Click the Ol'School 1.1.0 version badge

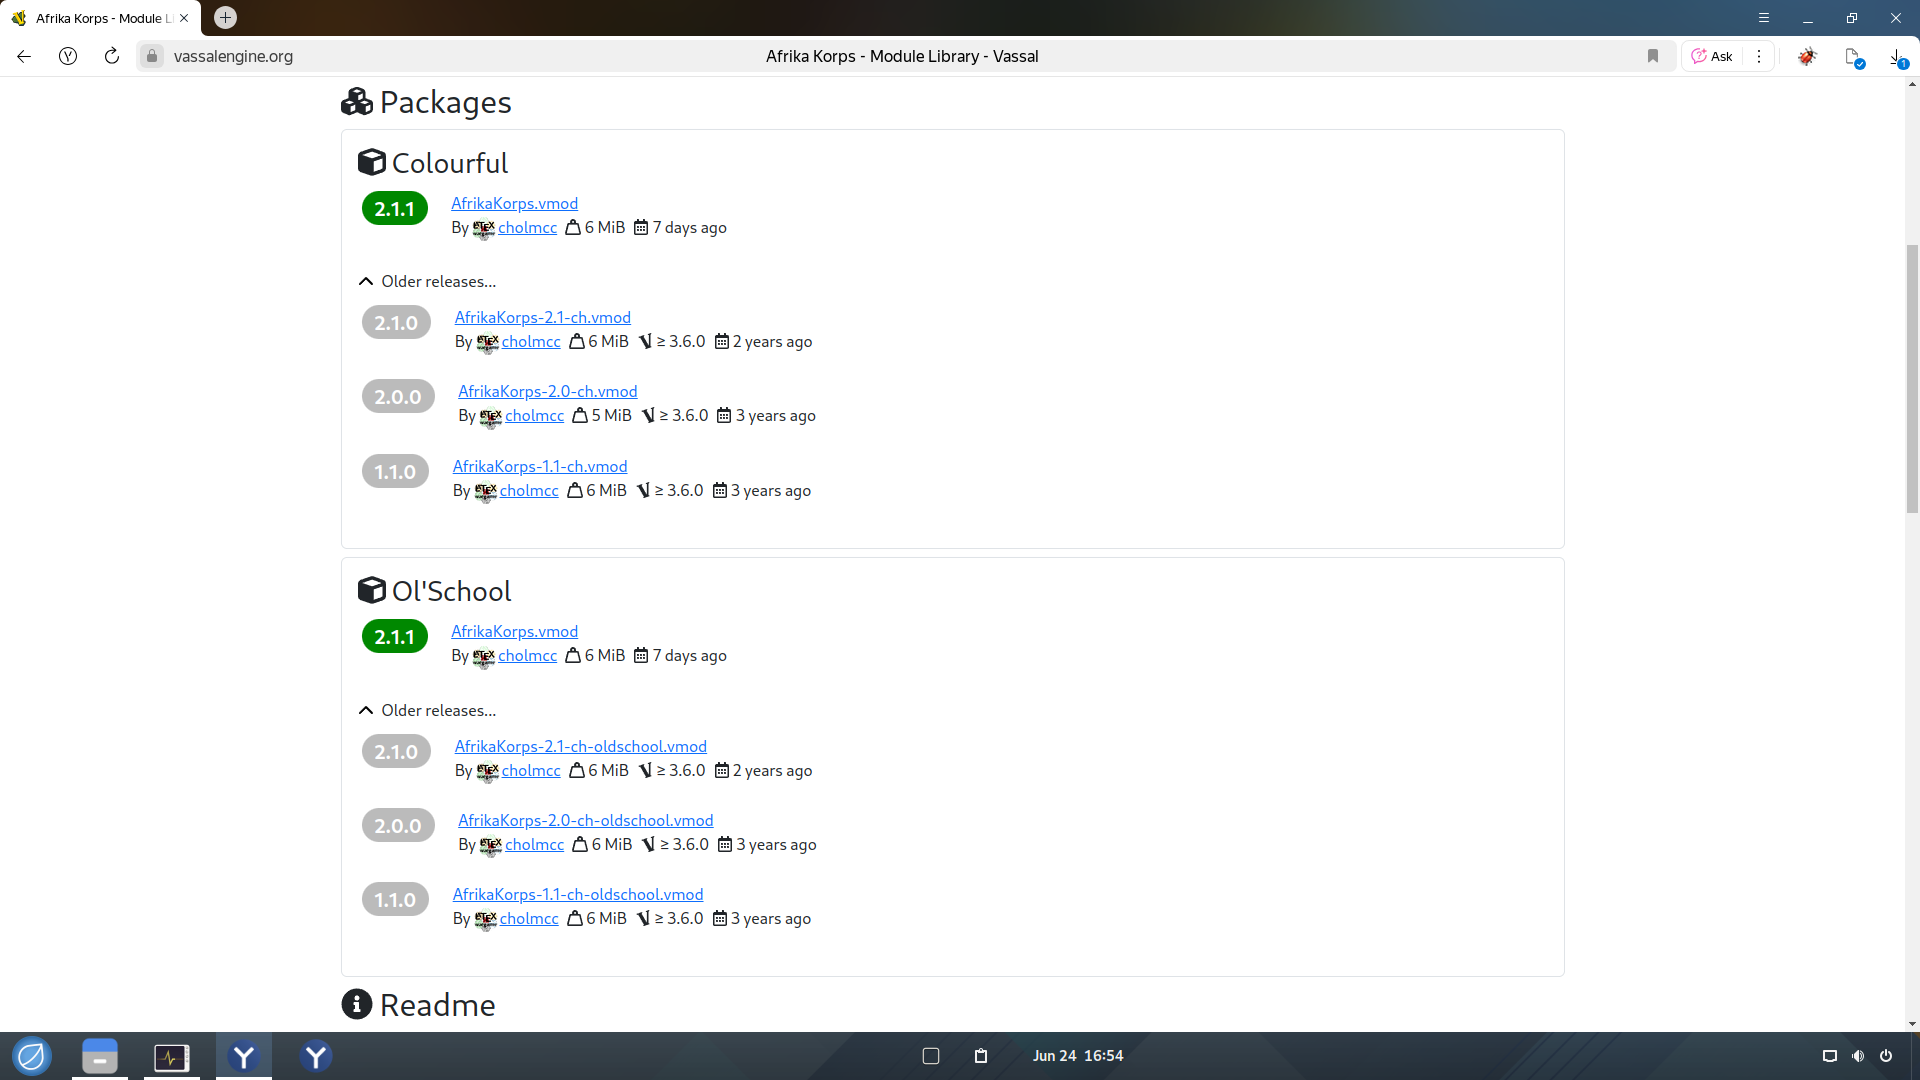click(x=395, y=899)
